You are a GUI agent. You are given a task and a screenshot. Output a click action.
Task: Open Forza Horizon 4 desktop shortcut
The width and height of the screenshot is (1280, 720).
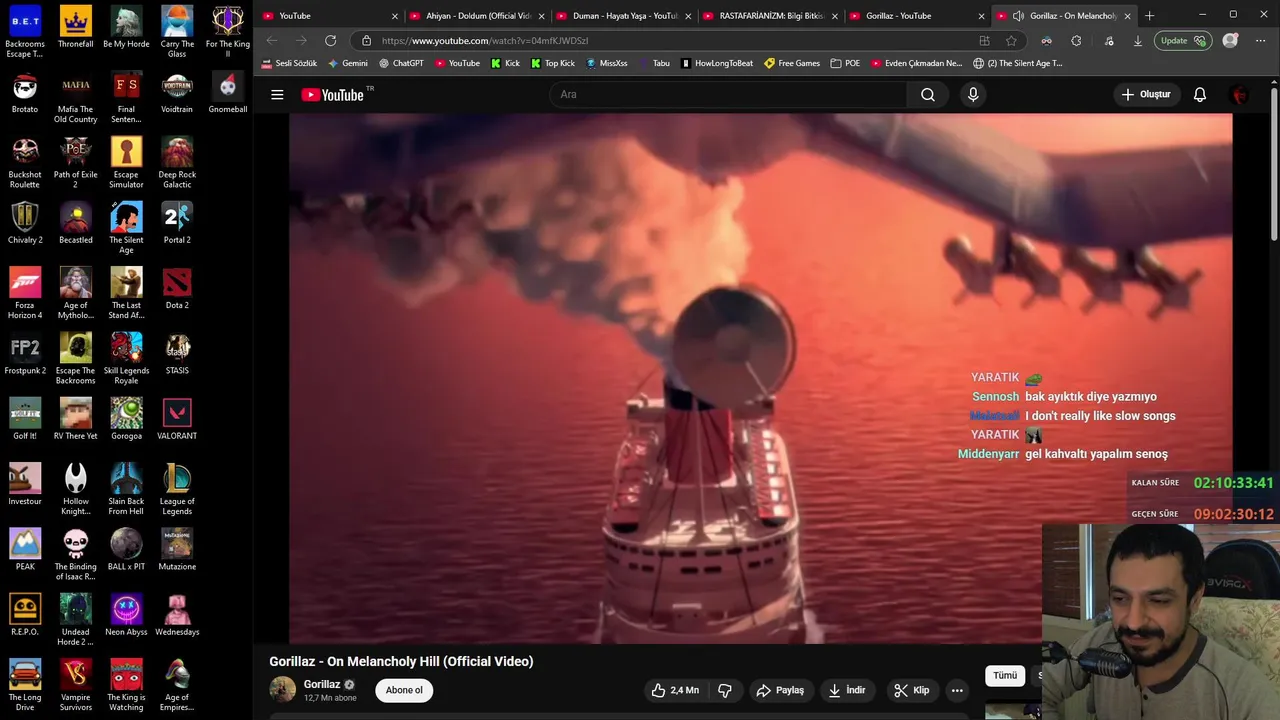tap(25, 294)
